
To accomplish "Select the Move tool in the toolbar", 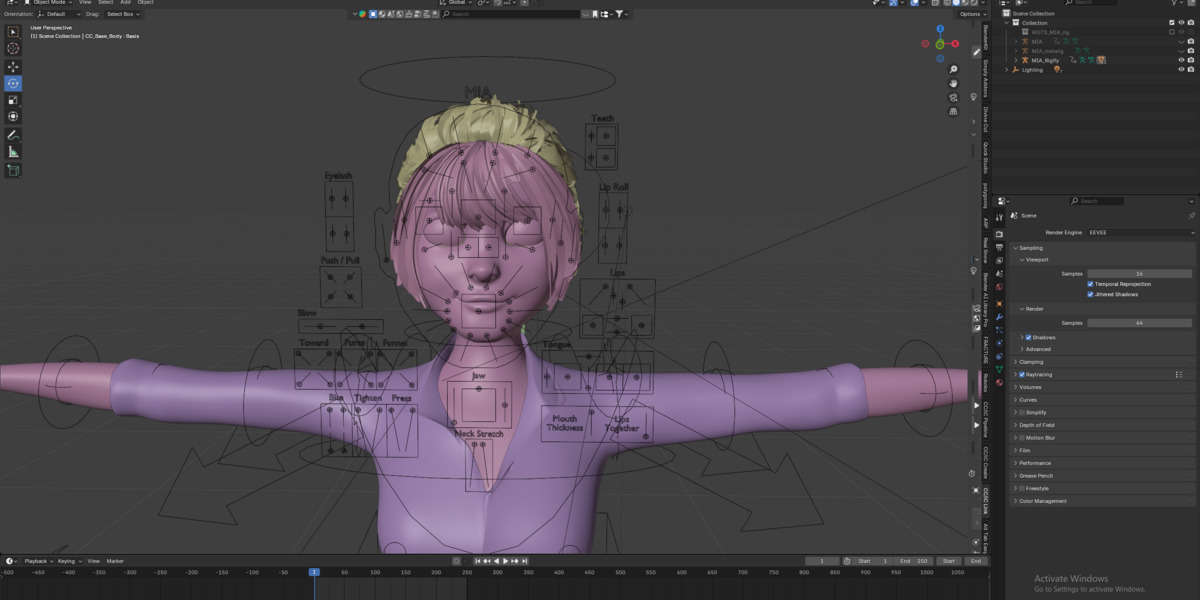I will pos(13,66).
